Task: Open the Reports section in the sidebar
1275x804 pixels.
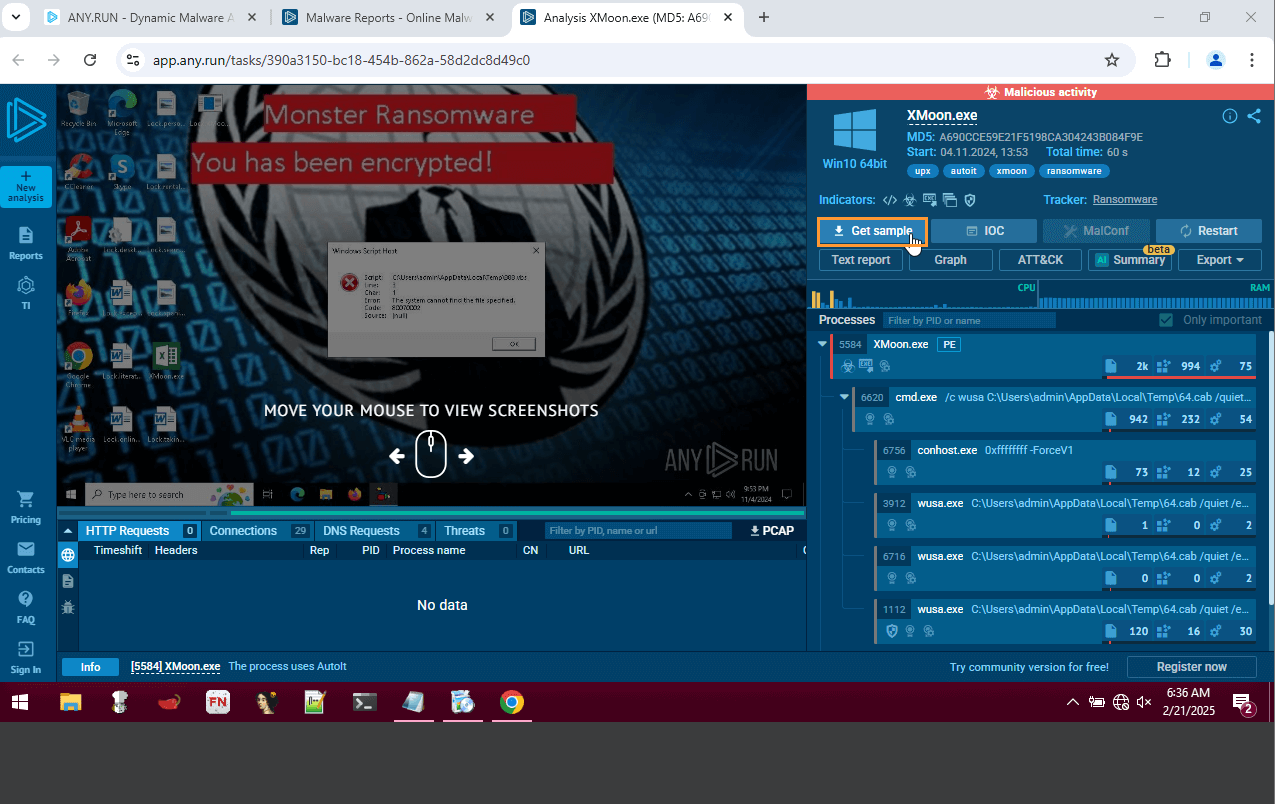Action: [x=26, y=243]
